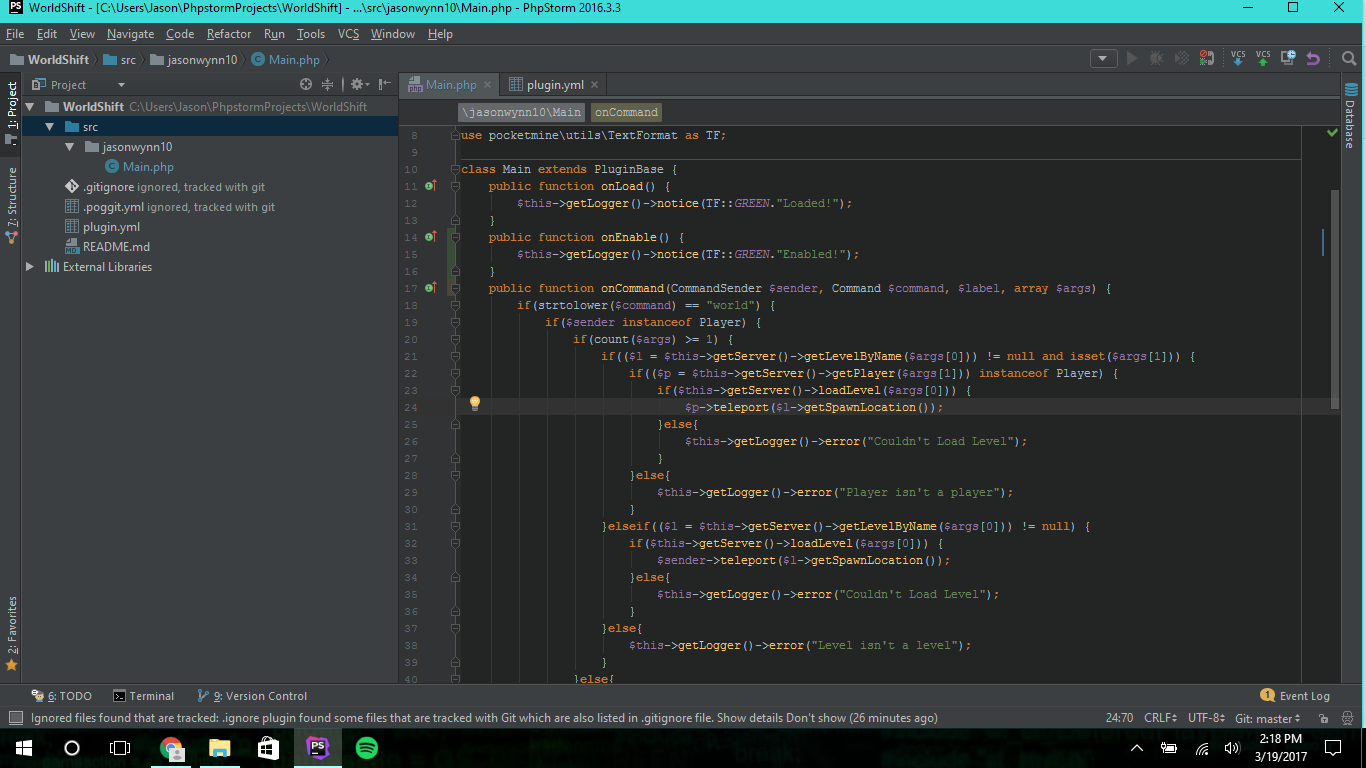Viewport: 1366px width, 768px height.
Task: Click VCS Commit Changes green arrow
Action: (1263, 59)
